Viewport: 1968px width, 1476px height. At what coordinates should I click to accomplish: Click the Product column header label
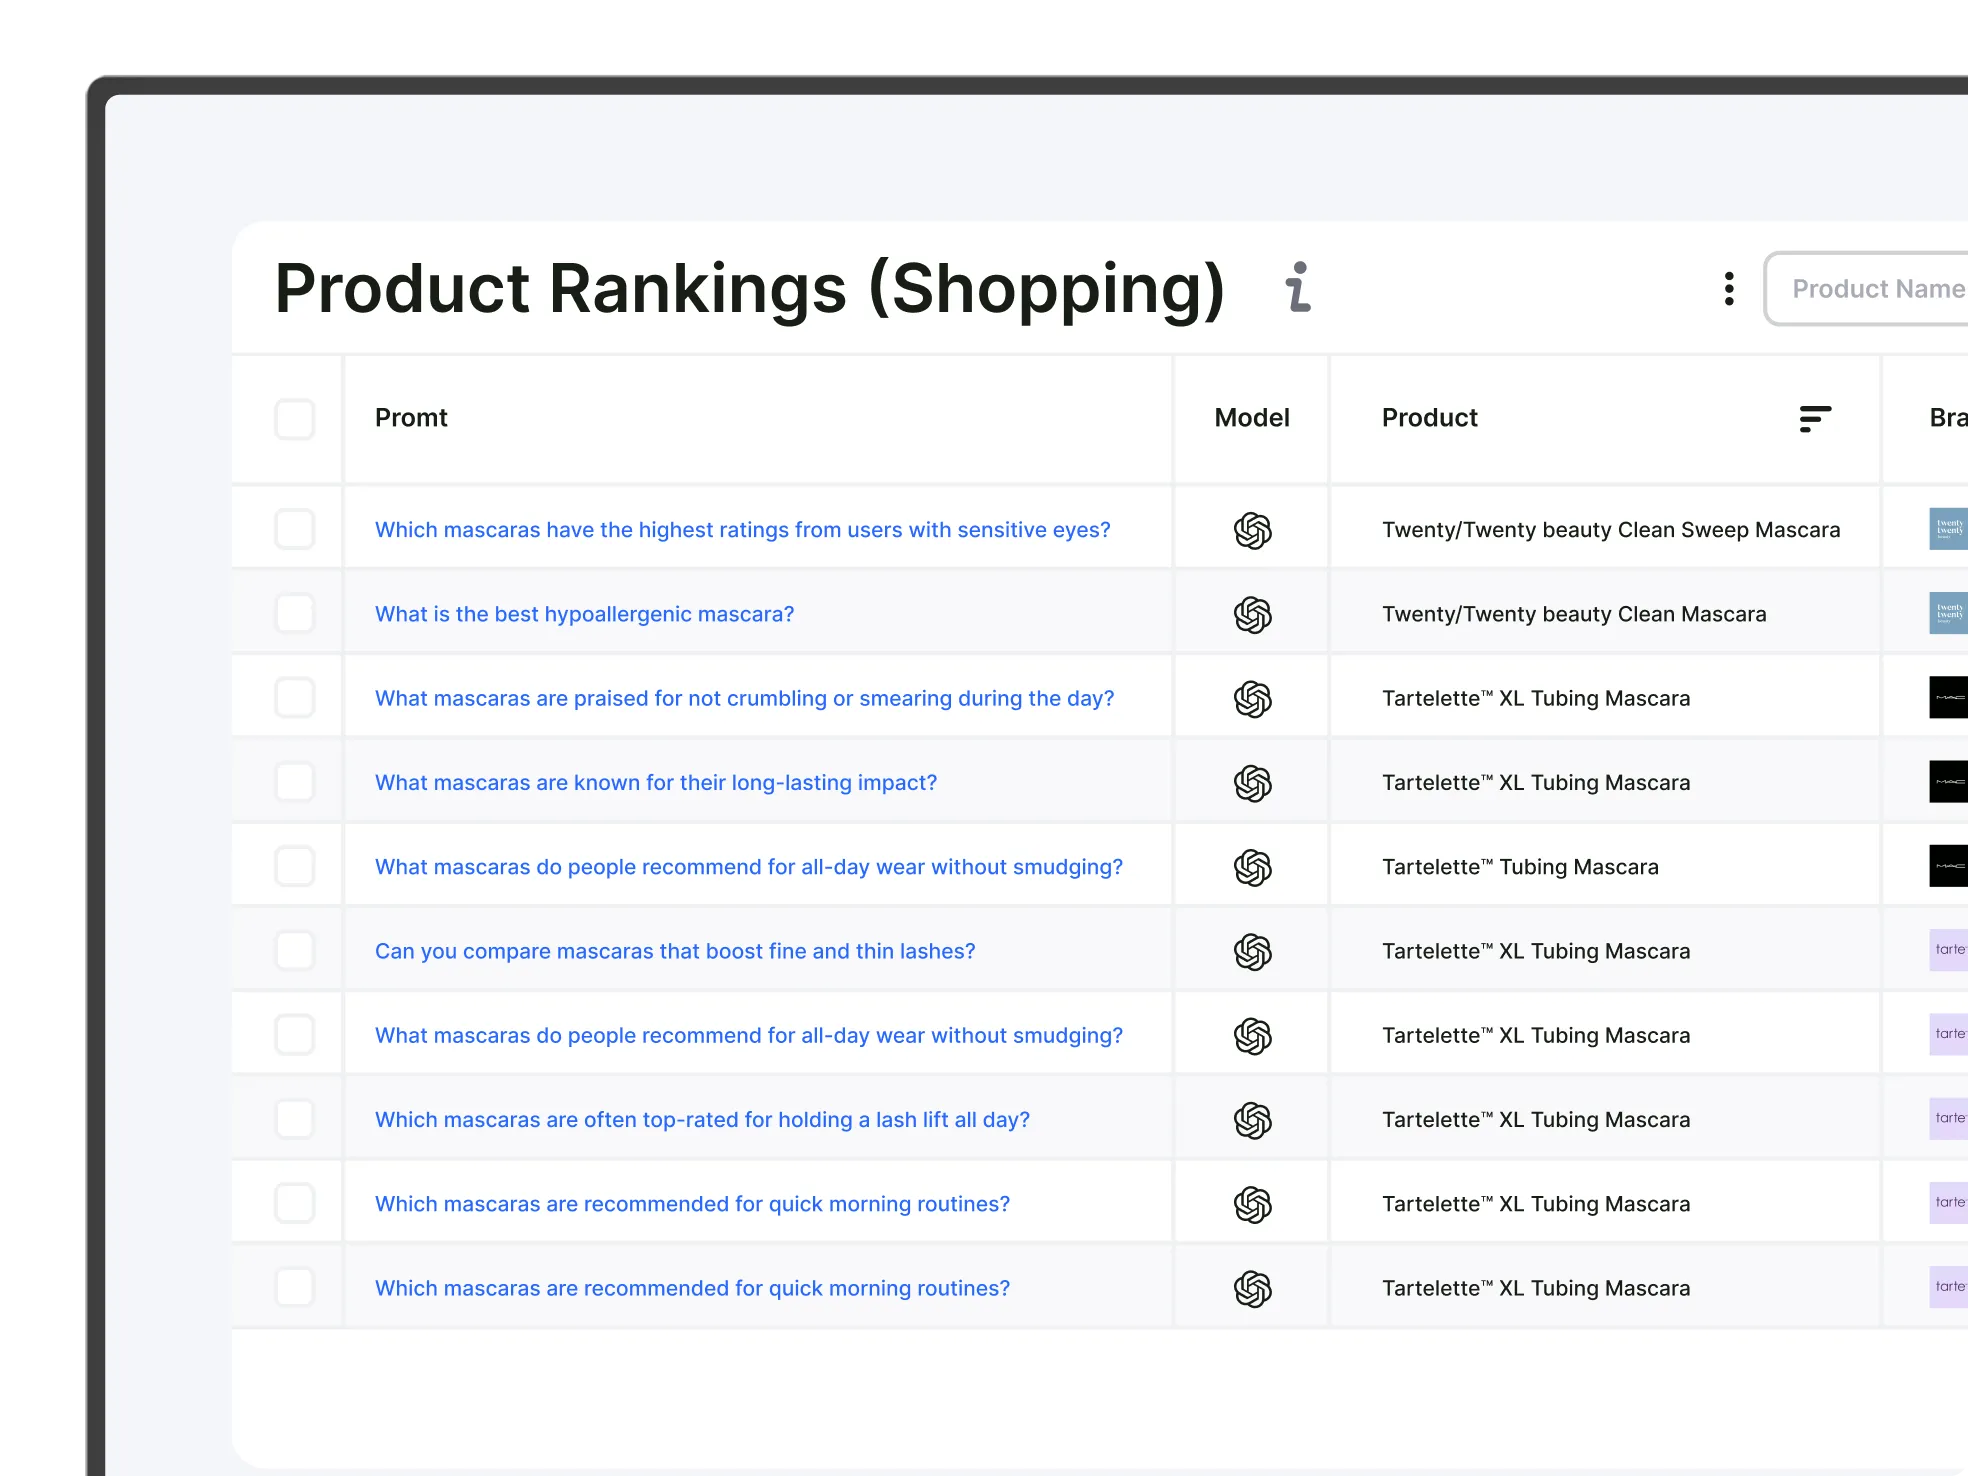(x=1429, y=418)
